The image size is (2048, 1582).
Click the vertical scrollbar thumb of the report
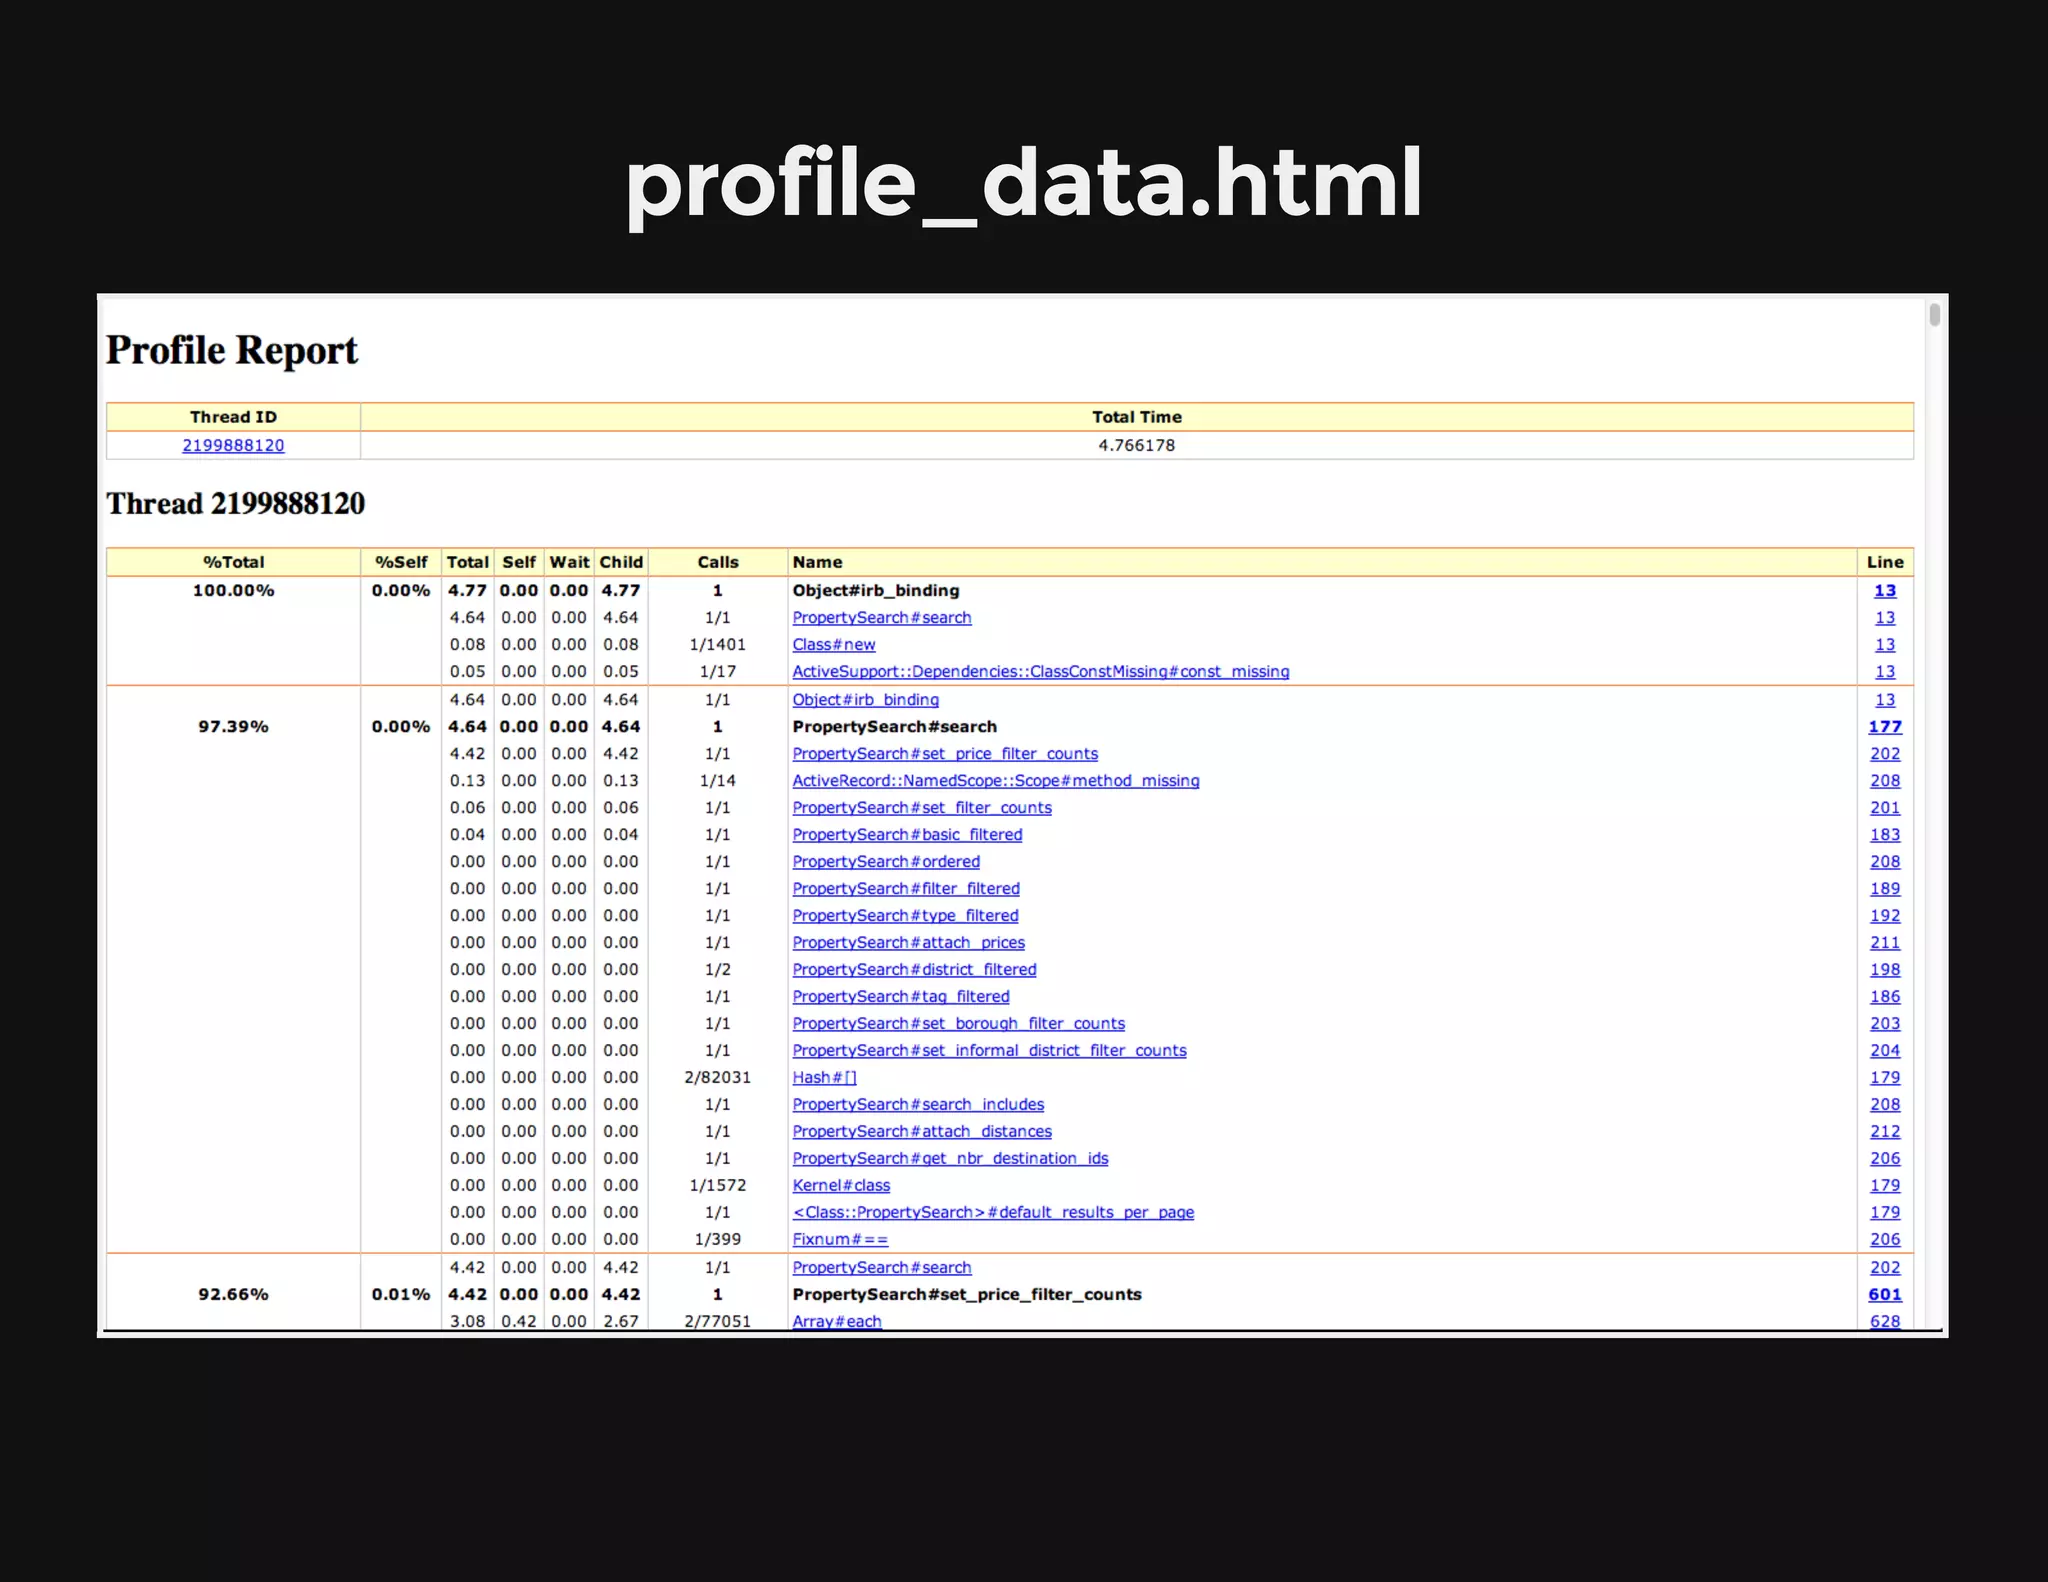tap(1935, 315)
